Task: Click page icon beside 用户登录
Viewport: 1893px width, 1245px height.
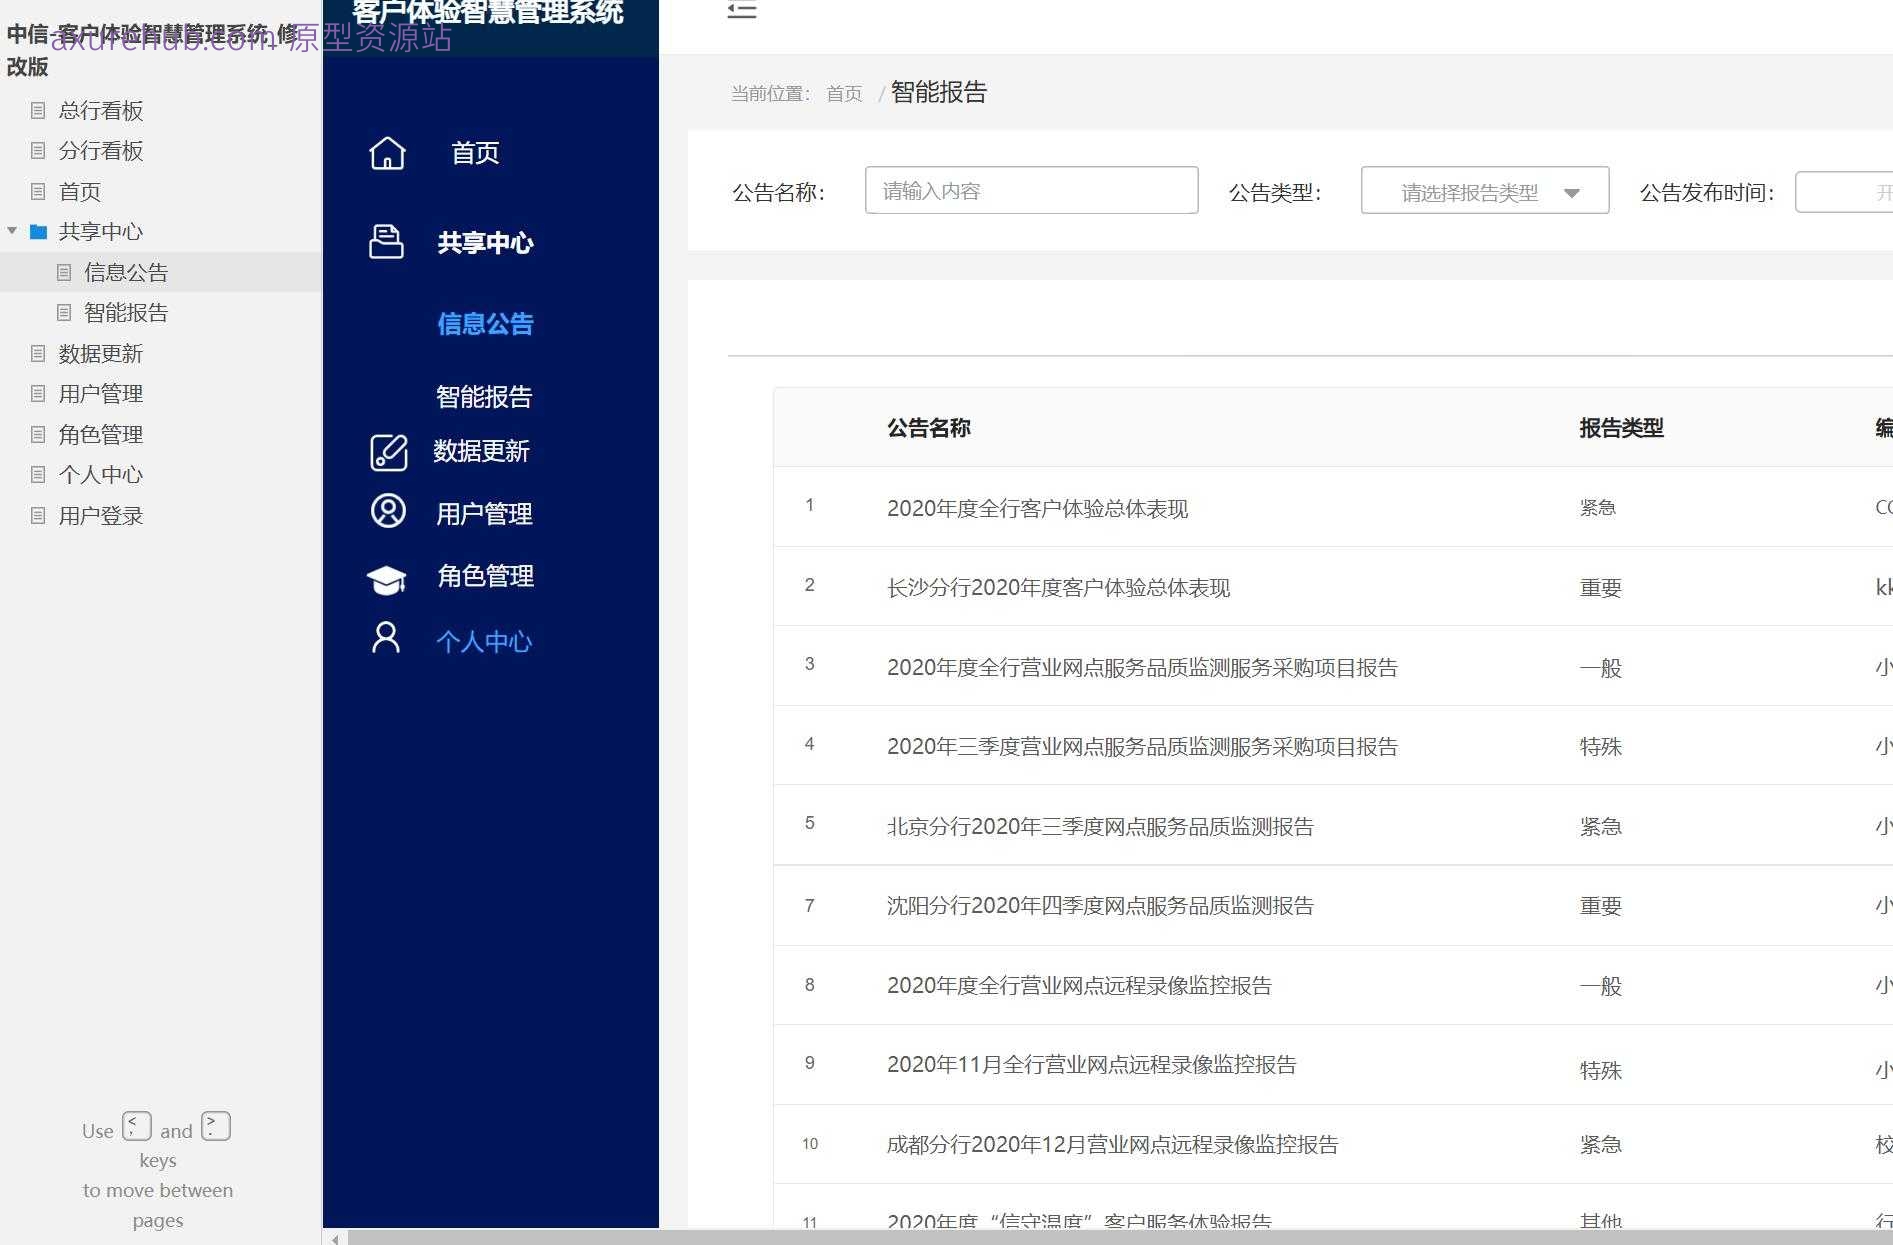Action: [x=38, y=516]
